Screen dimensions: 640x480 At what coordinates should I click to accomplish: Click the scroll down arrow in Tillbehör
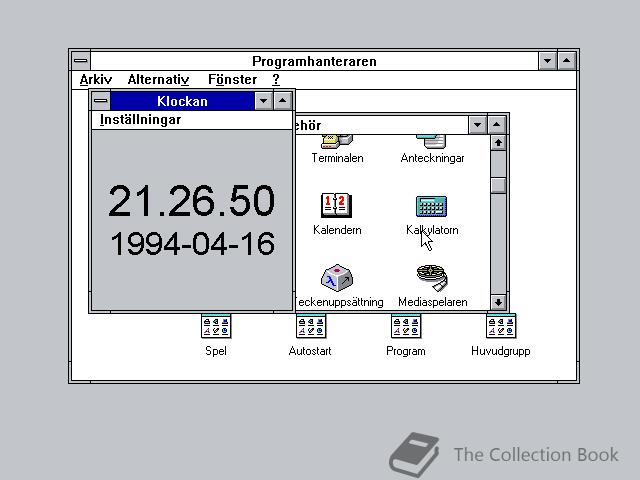click(498, 302)
